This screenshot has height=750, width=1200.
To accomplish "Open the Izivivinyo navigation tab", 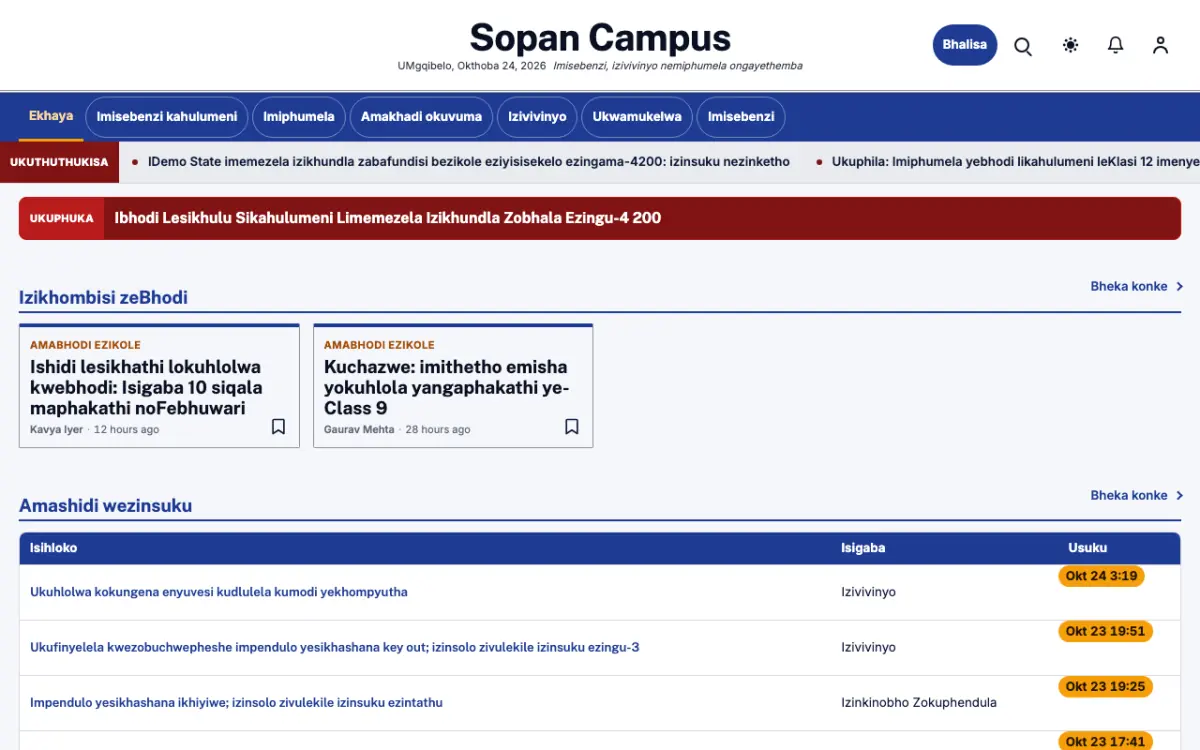I will tap(537, 117).
